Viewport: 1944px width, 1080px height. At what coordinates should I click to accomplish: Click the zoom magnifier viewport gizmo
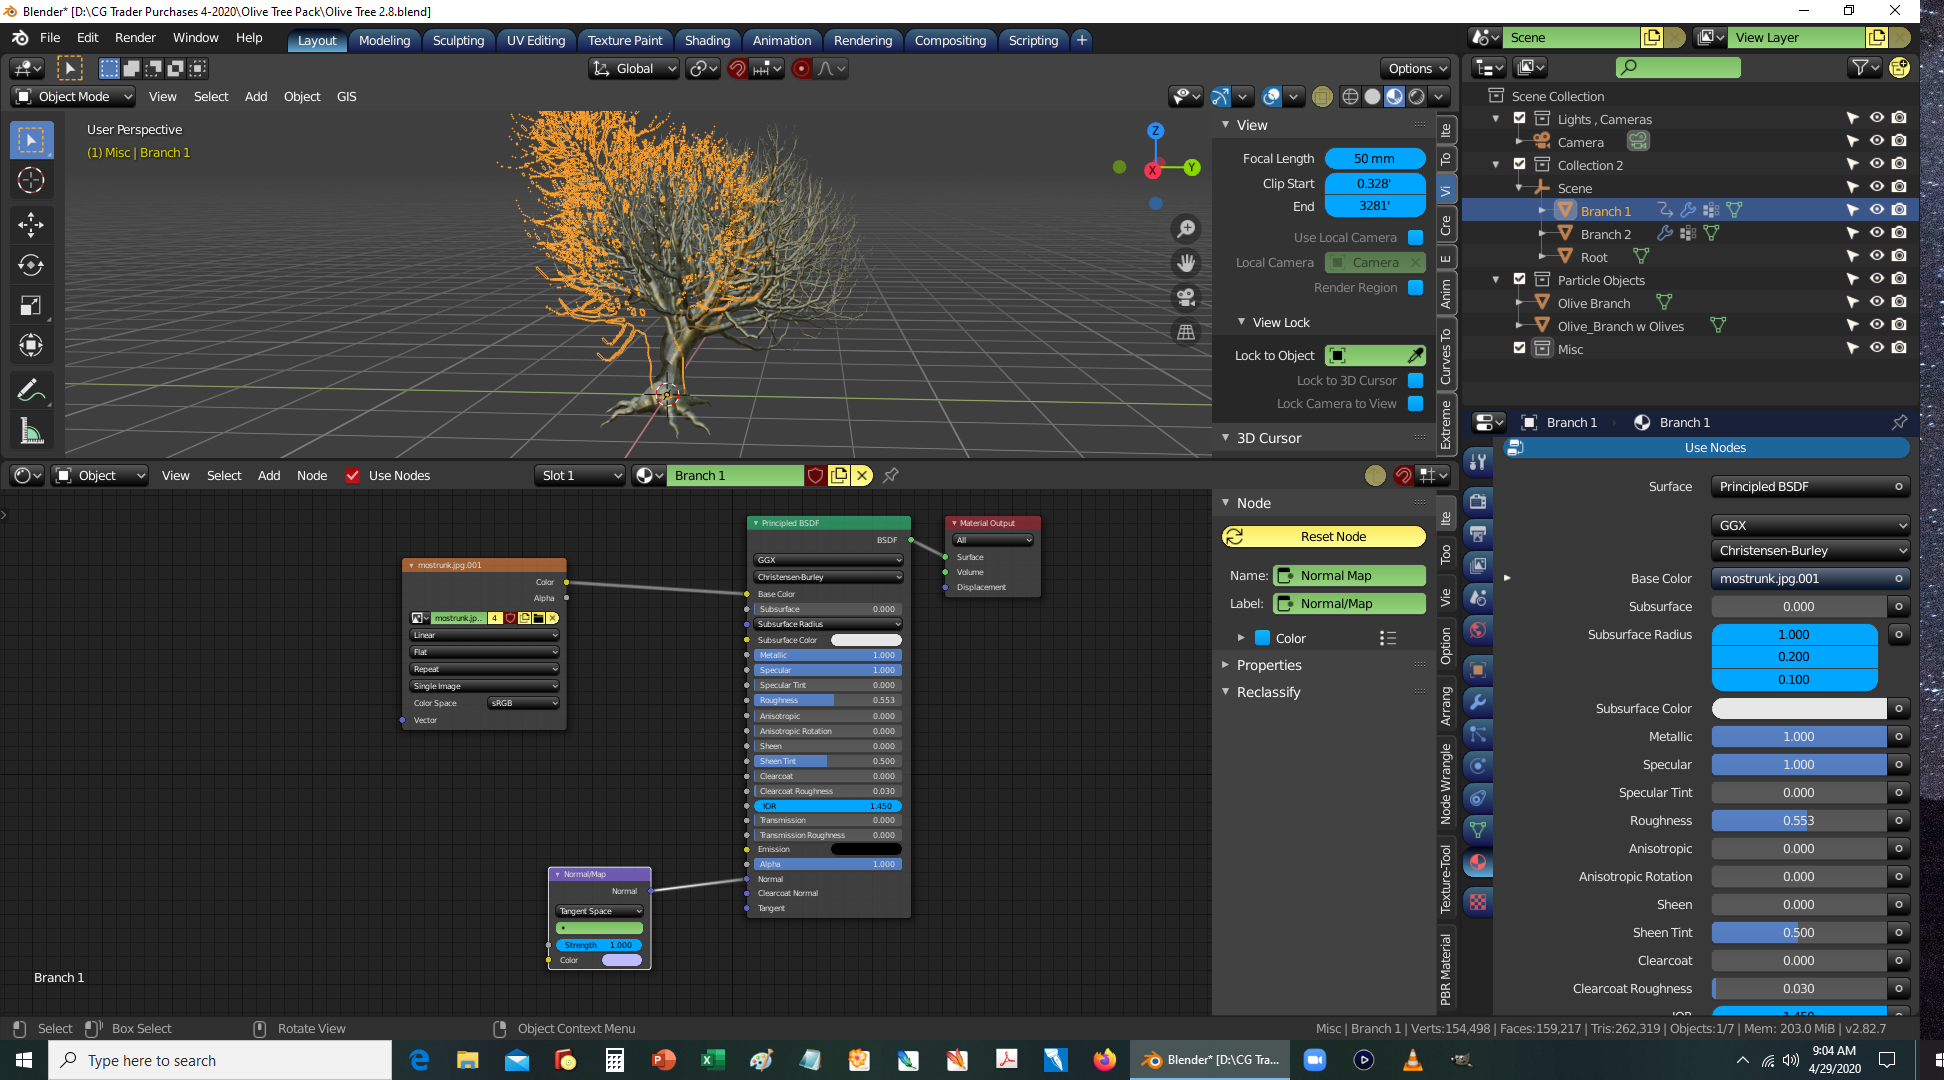pyautogui.click(x=1186, y=229)
